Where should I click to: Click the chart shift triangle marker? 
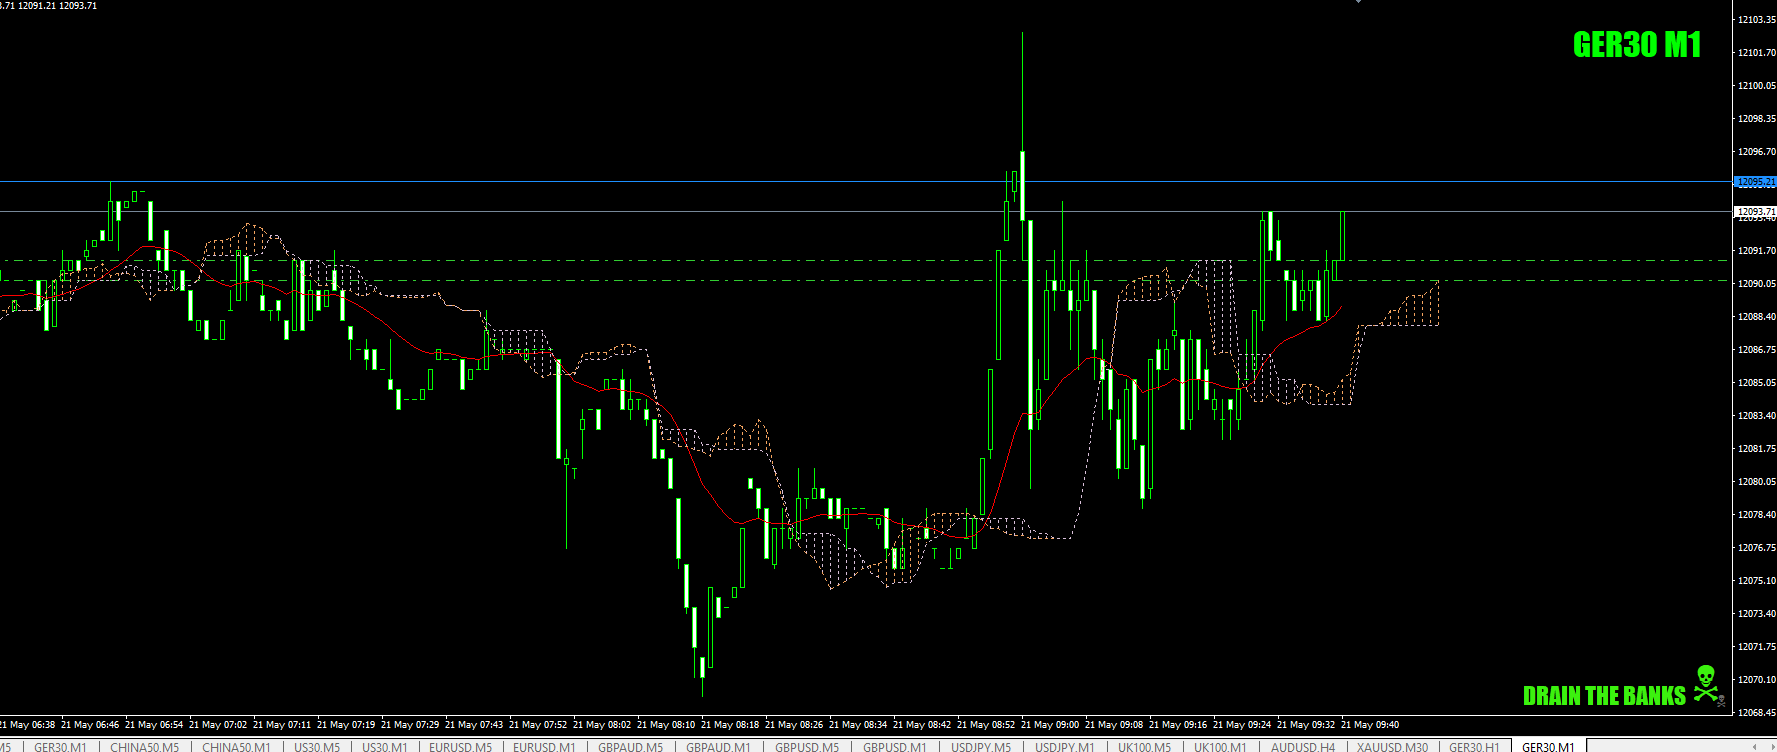(1358, 2)
